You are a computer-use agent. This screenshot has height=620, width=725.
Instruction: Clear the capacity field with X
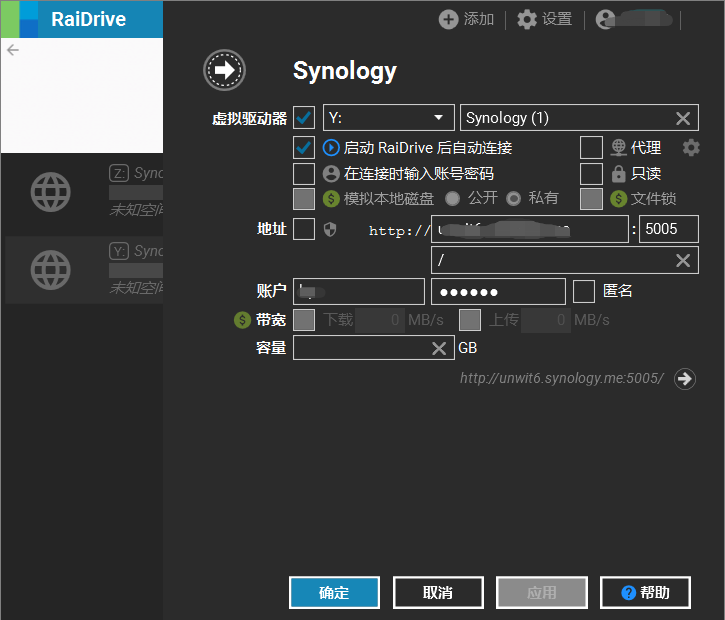tap(439, 348)
